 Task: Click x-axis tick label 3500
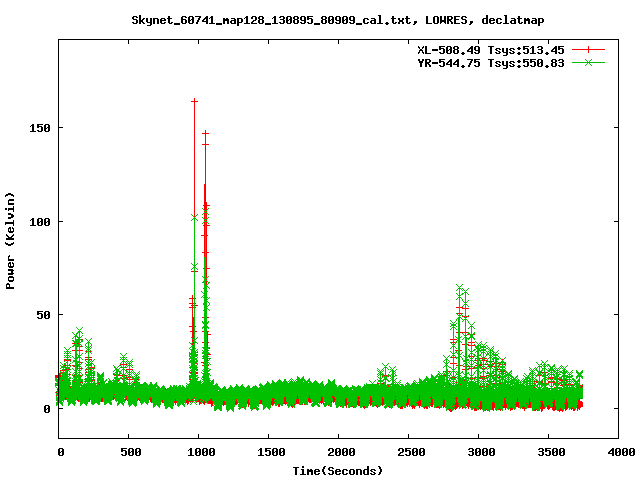pyautogui.click(x=551, y=452)
